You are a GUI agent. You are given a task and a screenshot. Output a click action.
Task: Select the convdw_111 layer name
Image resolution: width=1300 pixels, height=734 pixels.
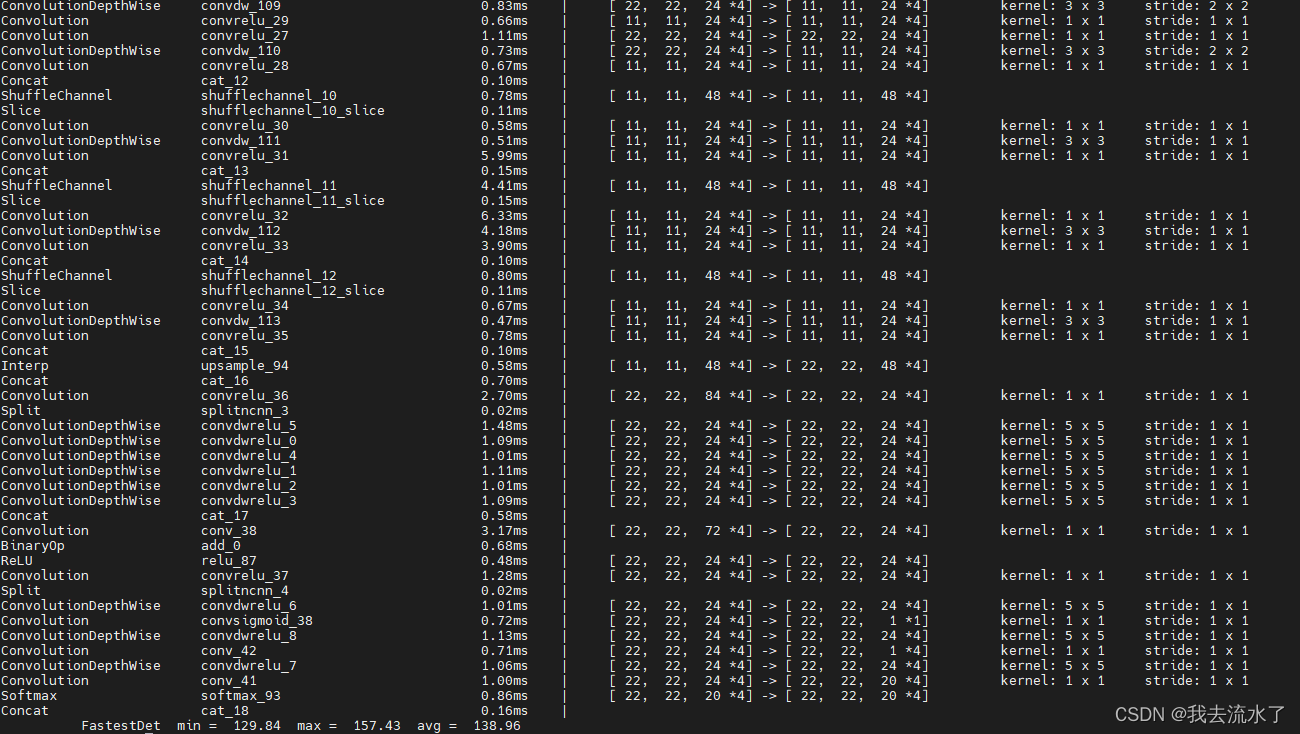[241, 141]
